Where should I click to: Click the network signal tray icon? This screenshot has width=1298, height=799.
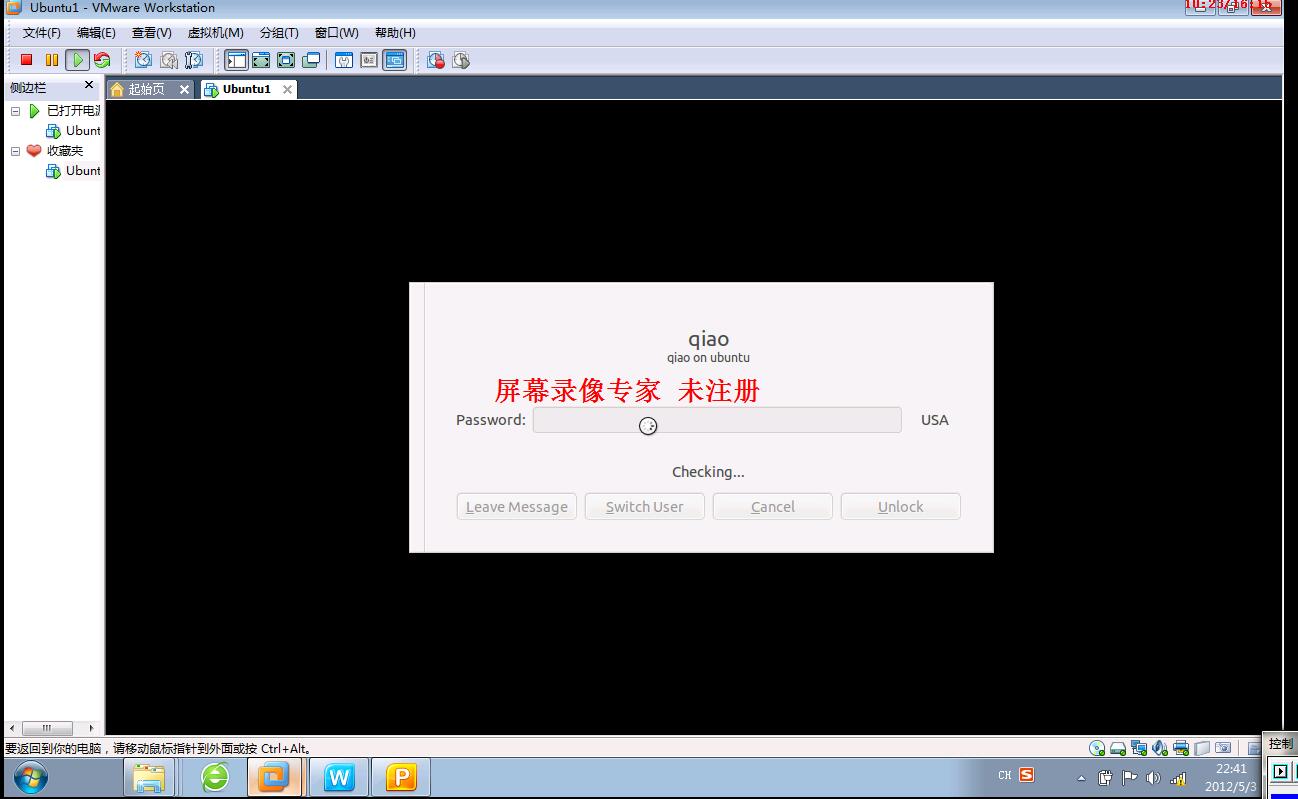(1178, 778)
